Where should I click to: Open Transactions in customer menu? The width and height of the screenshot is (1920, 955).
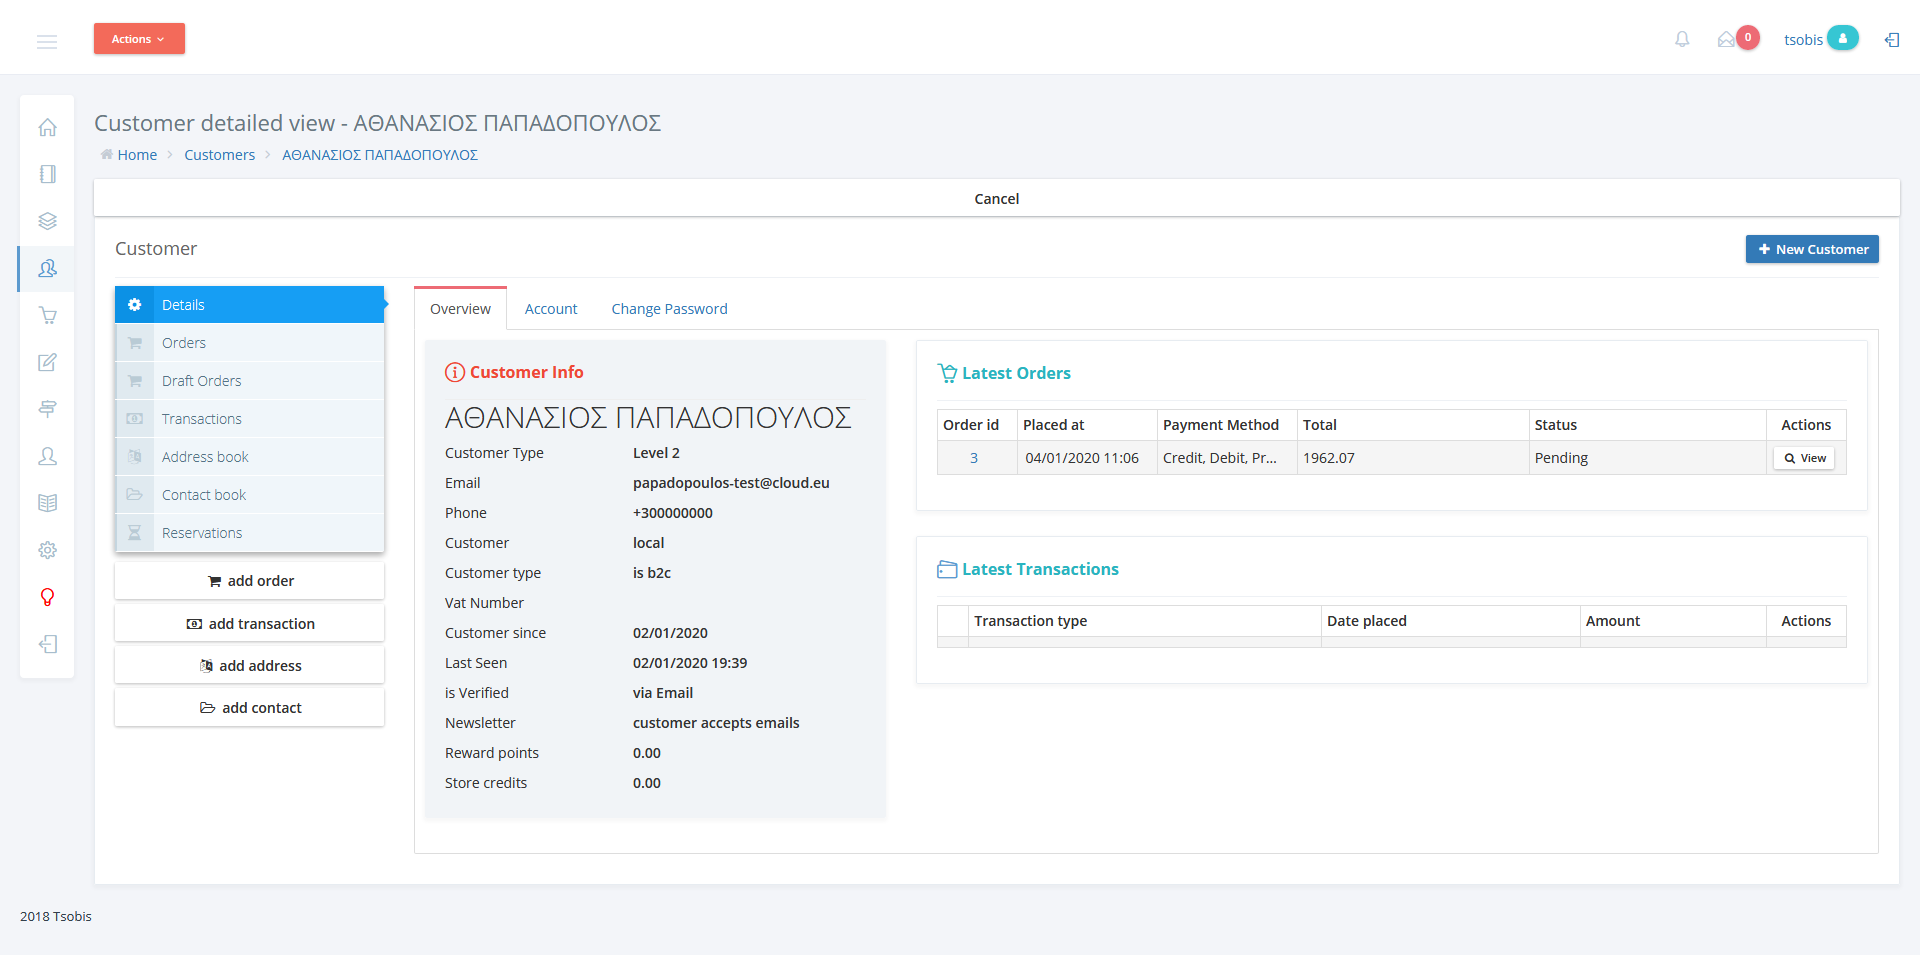point(250,419)
